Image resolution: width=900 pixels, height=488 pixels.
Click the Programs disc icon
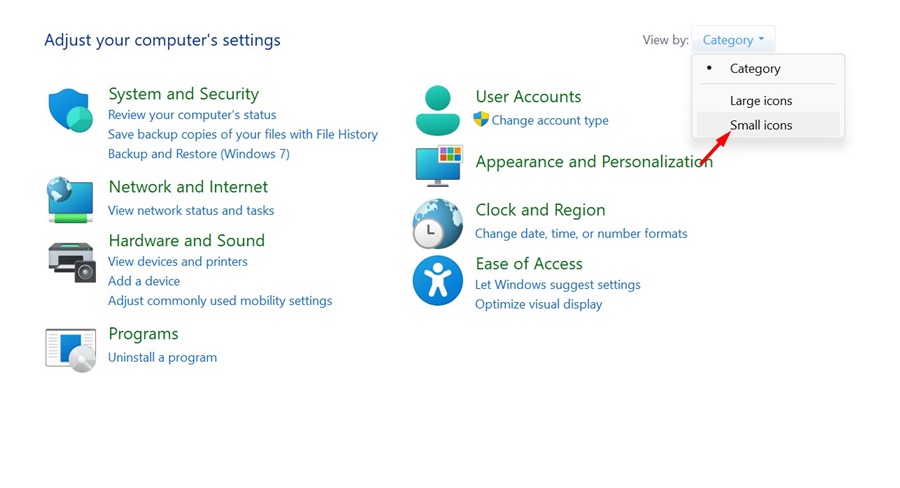tap(70, 349)
